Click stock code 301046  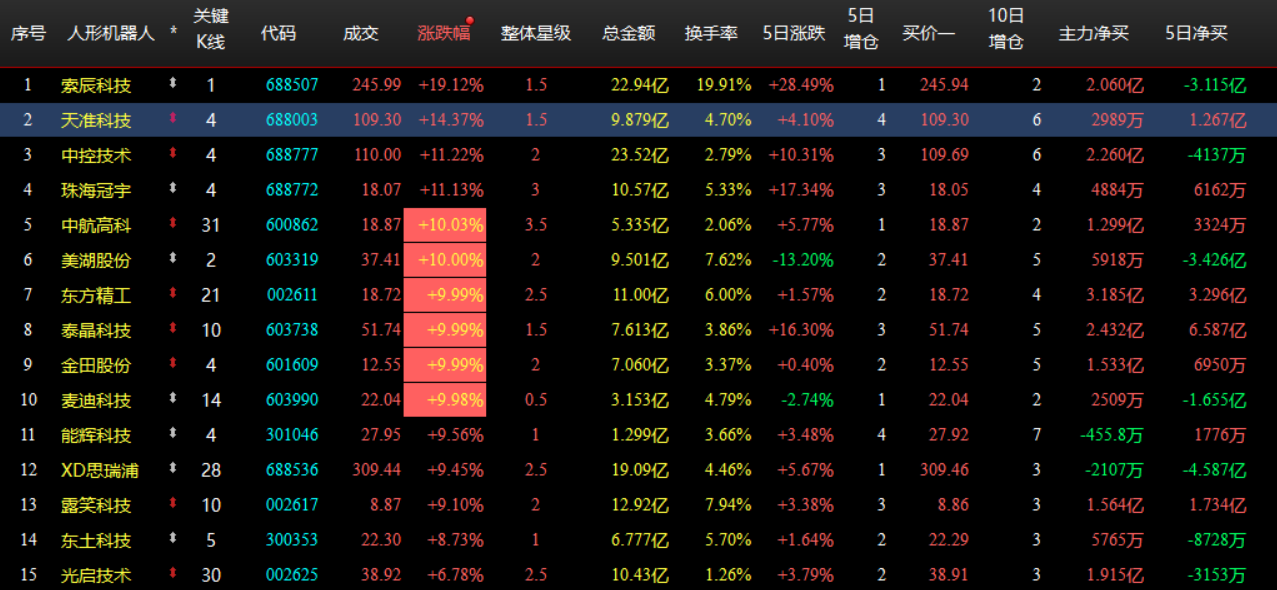292,435
